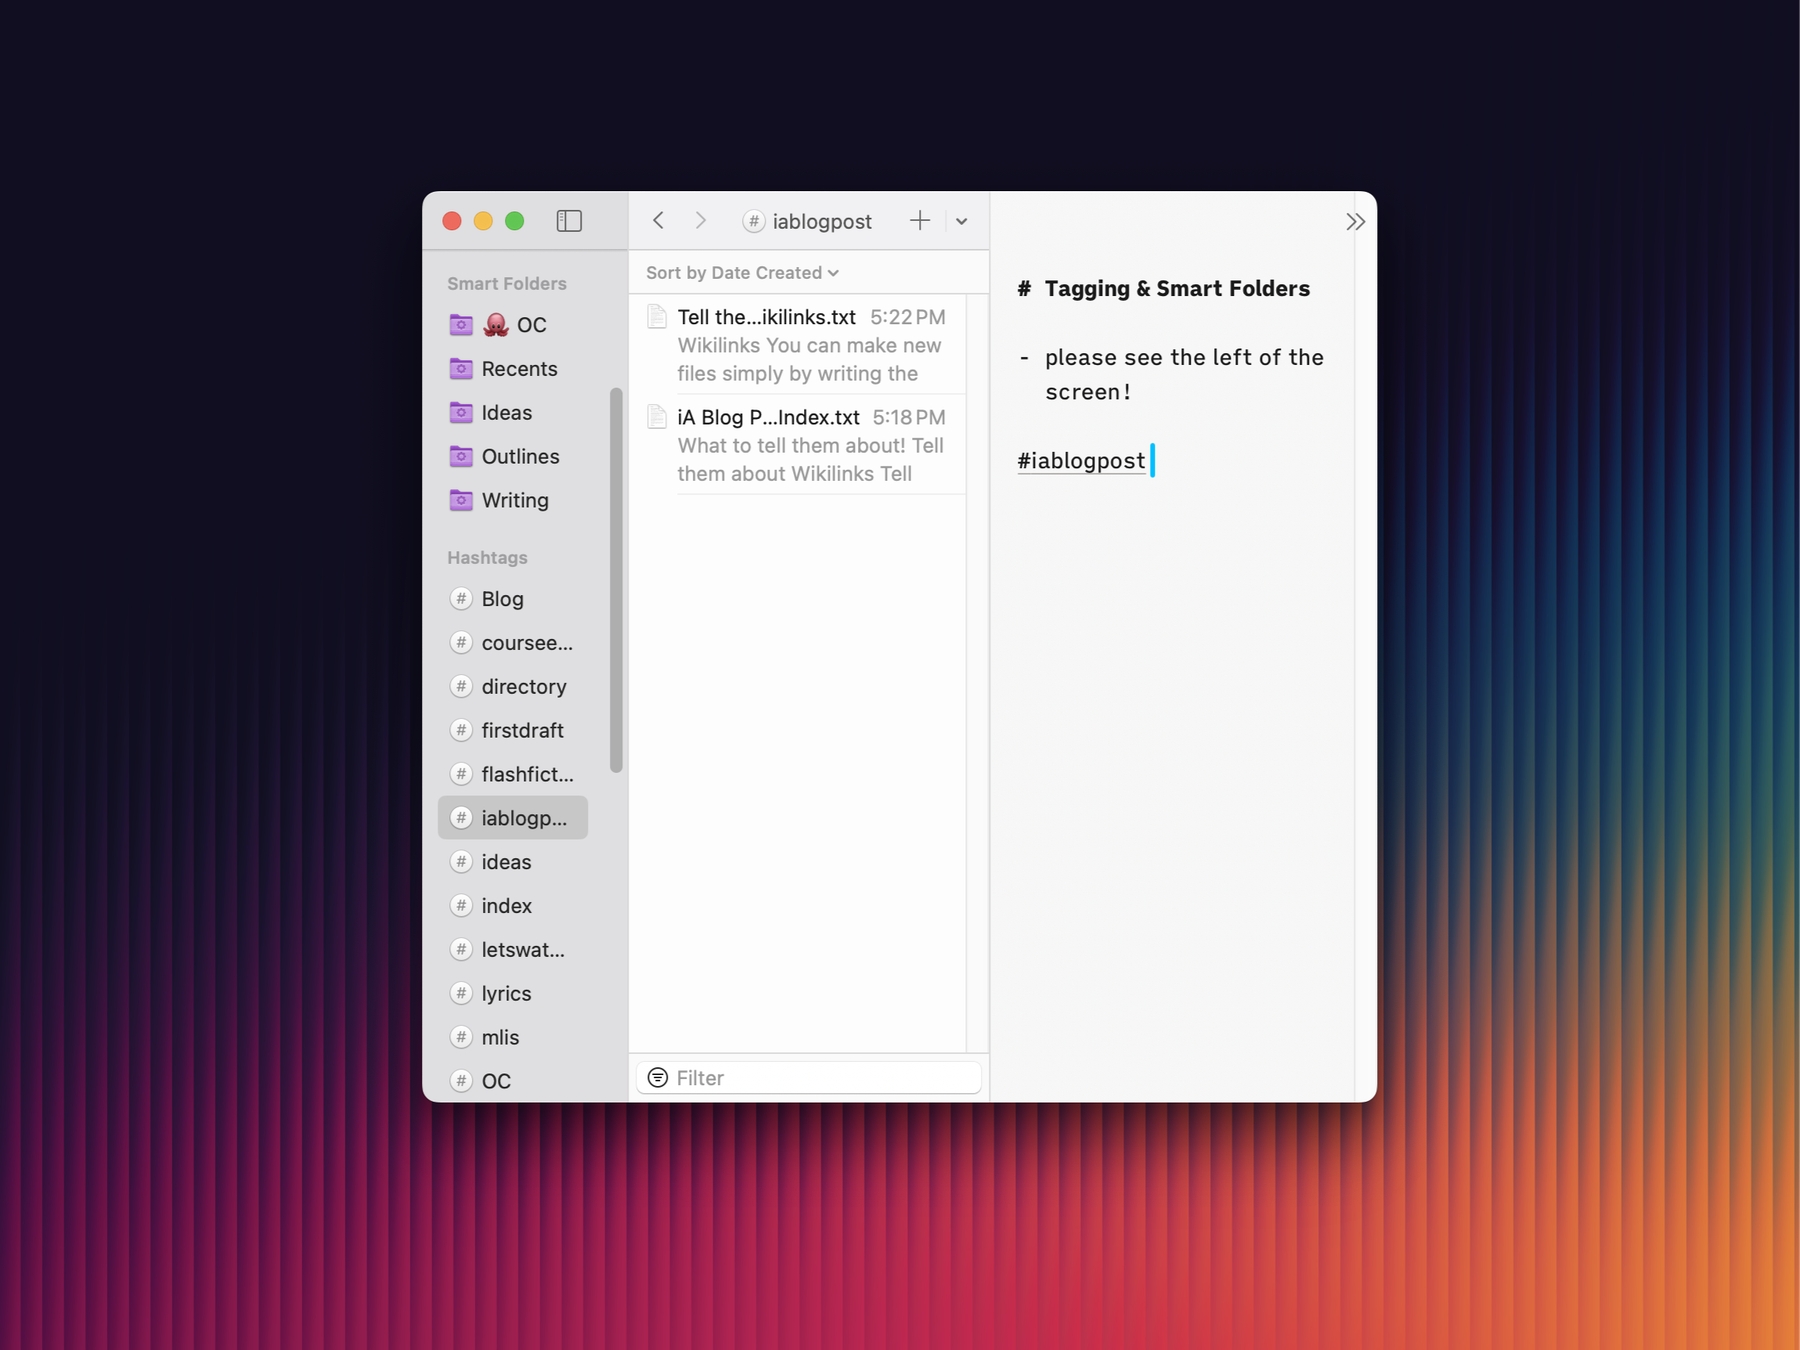Go forward with the right chevron
1800x1350 pixels.
pyautogui.click(x=701, y=221)
